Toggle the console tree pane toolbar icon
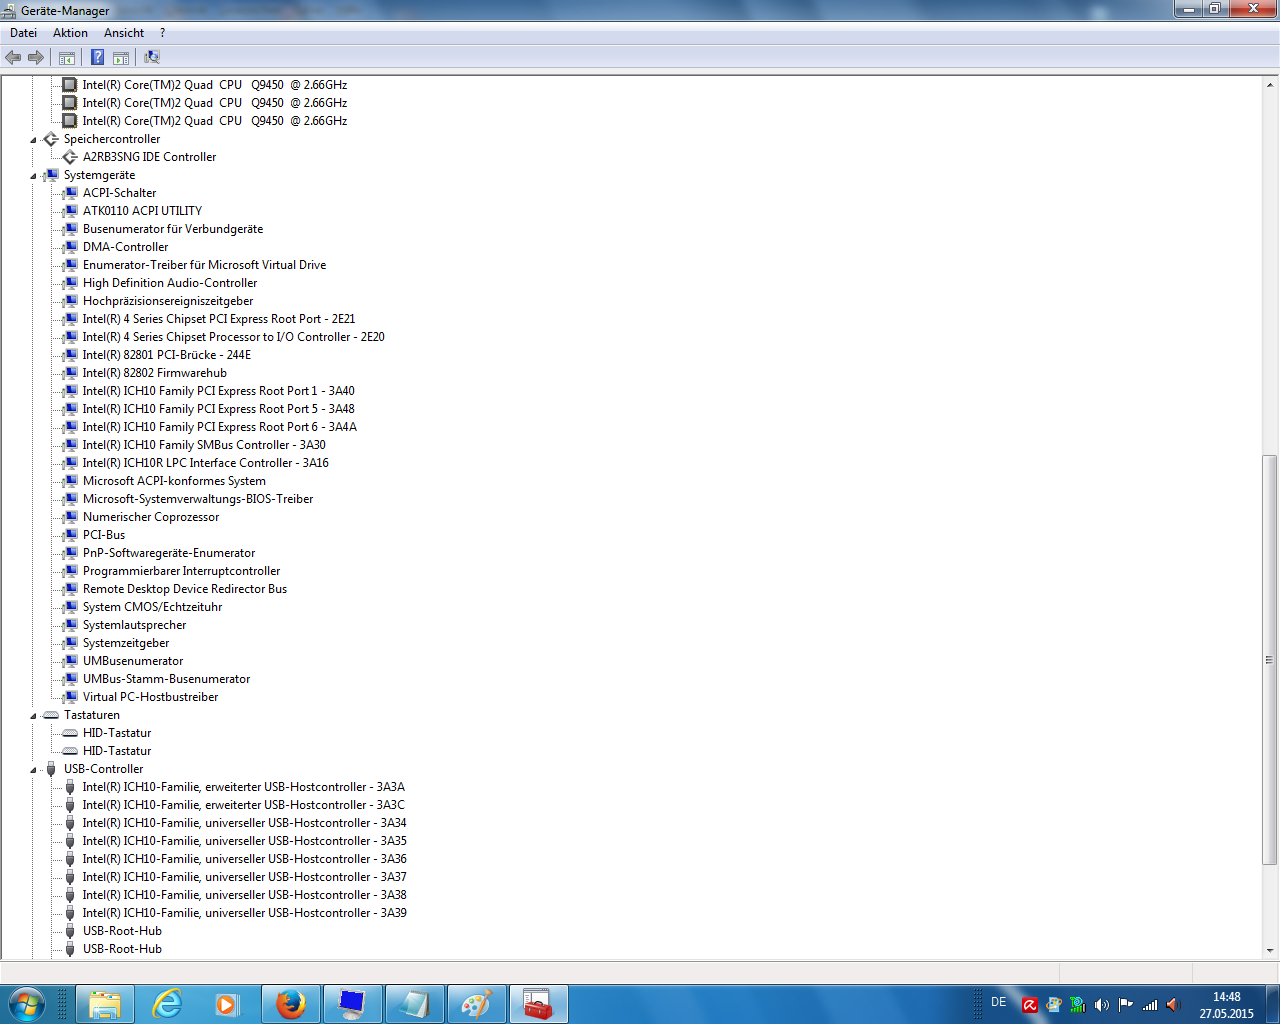The image size is (1280, 1024). tap(67, 58)
